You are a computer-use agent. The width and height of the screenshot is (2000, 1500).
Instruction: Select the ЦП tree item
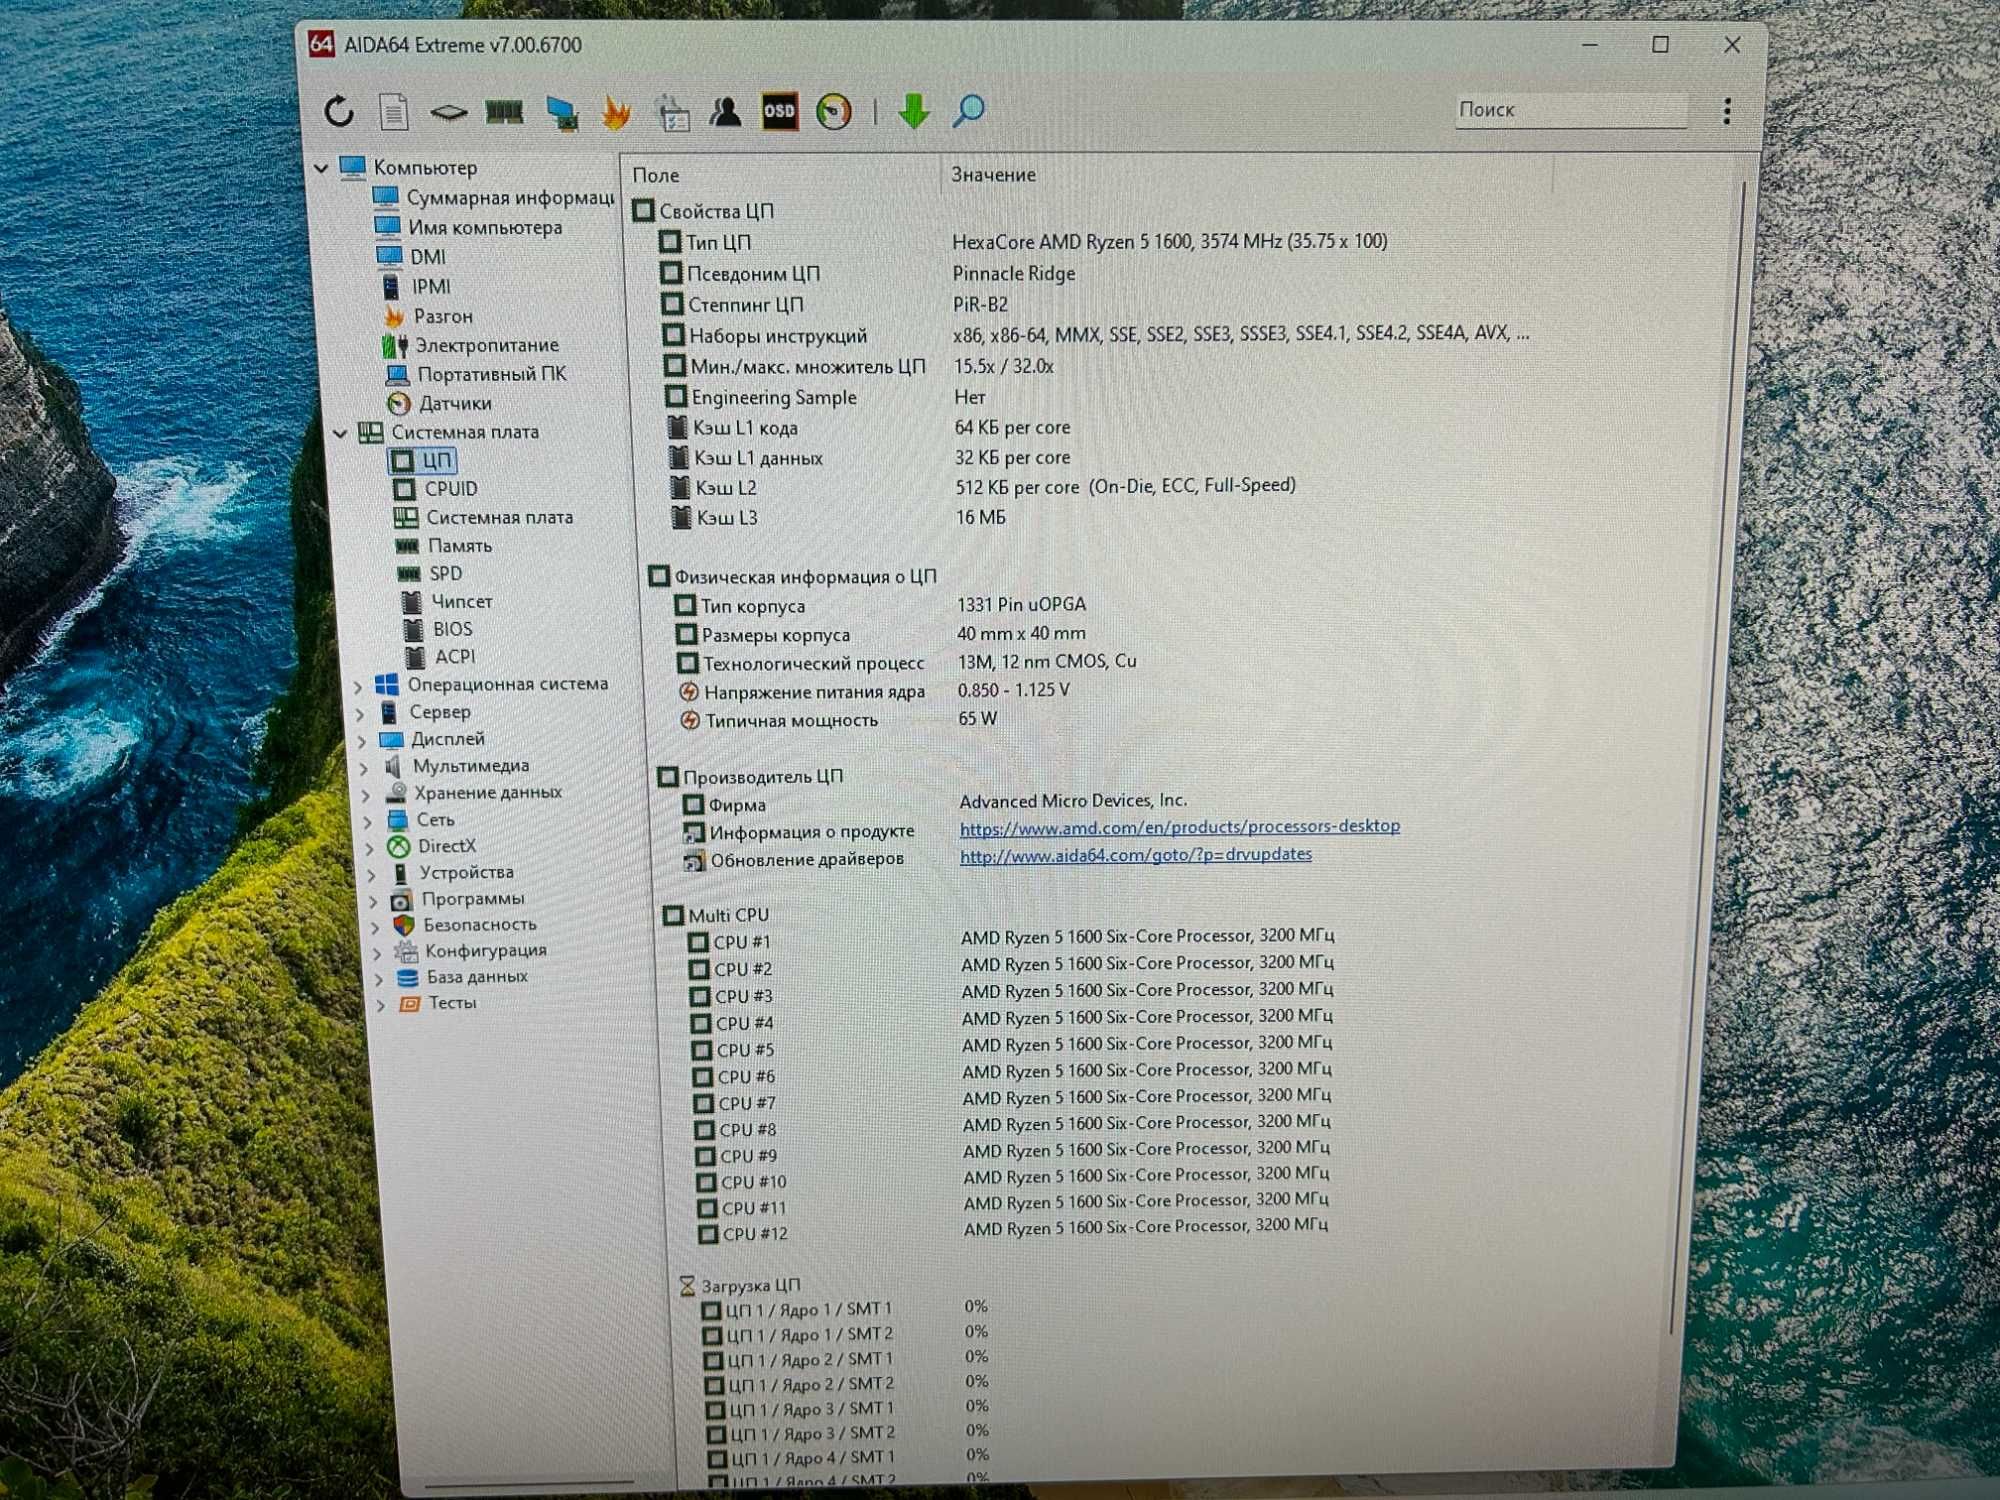tap(423, 461)
